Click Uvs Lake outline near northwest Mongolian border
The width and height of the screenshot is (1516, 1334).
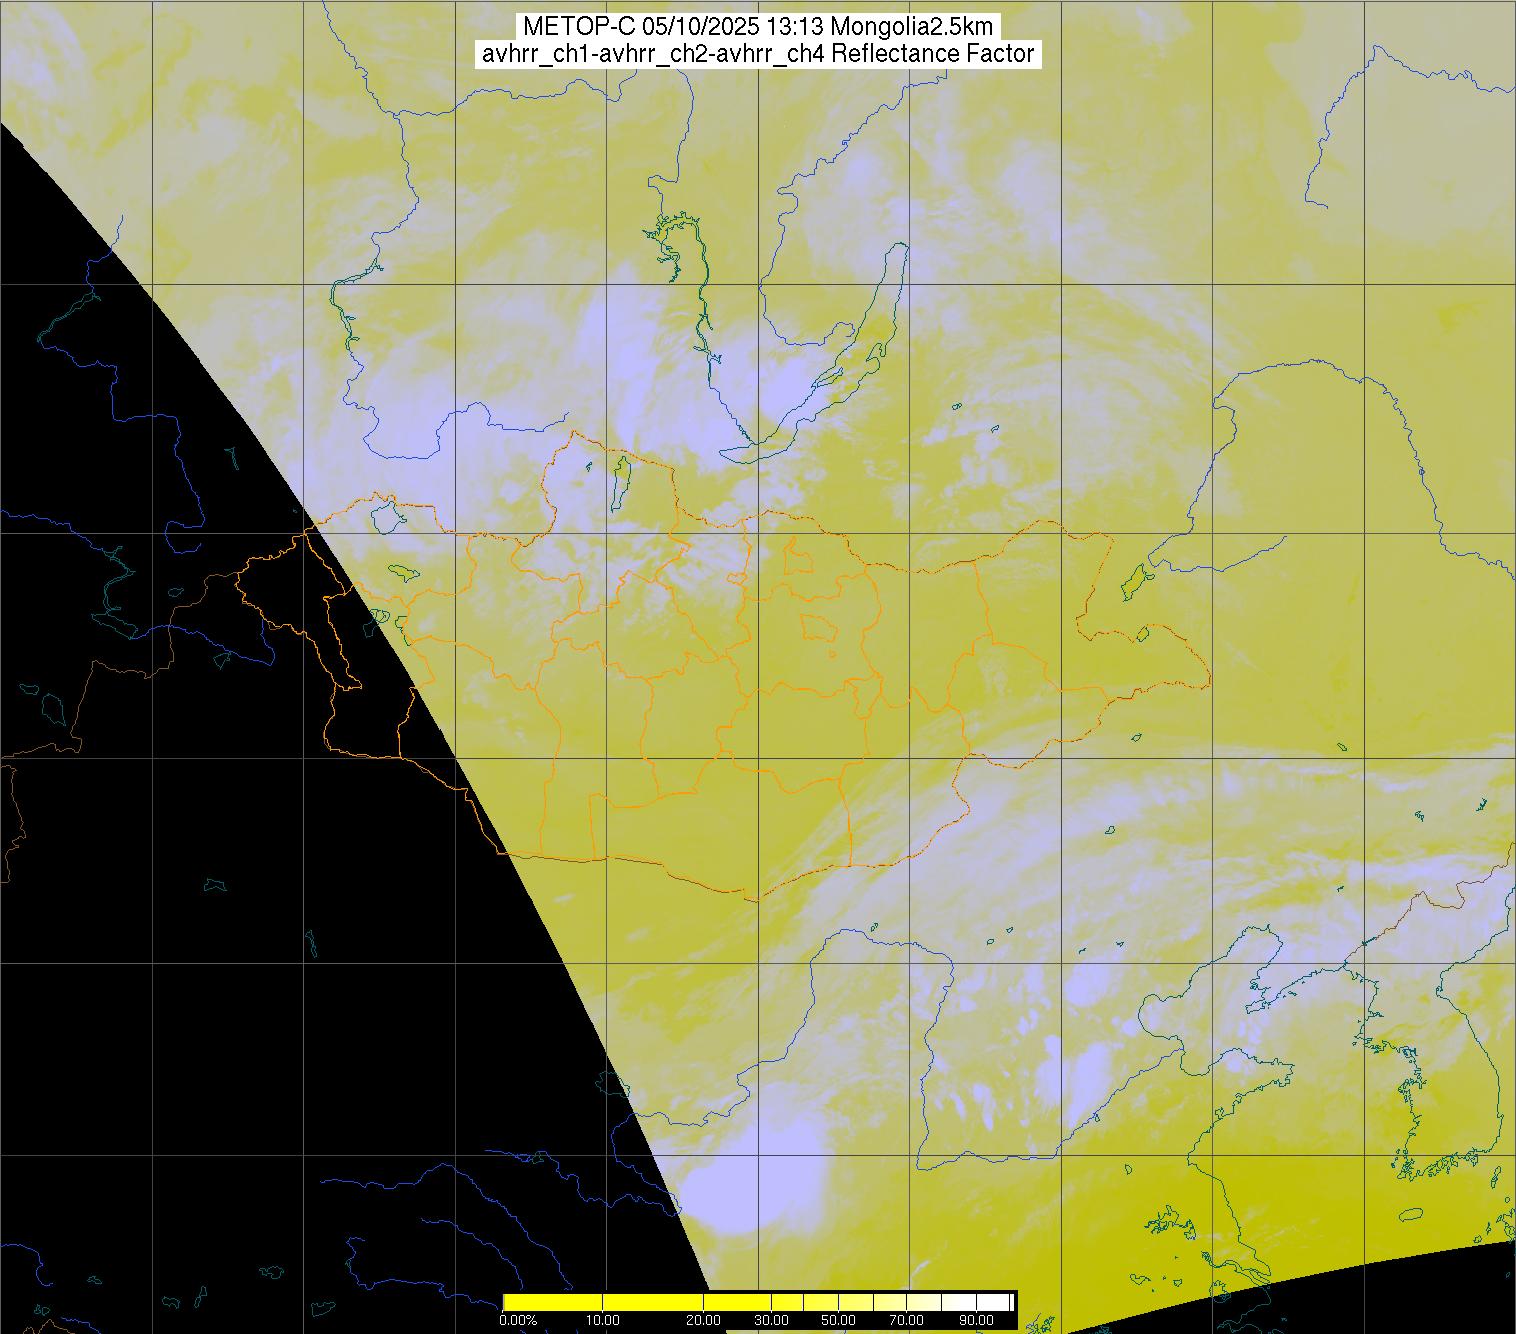(385, 517)
